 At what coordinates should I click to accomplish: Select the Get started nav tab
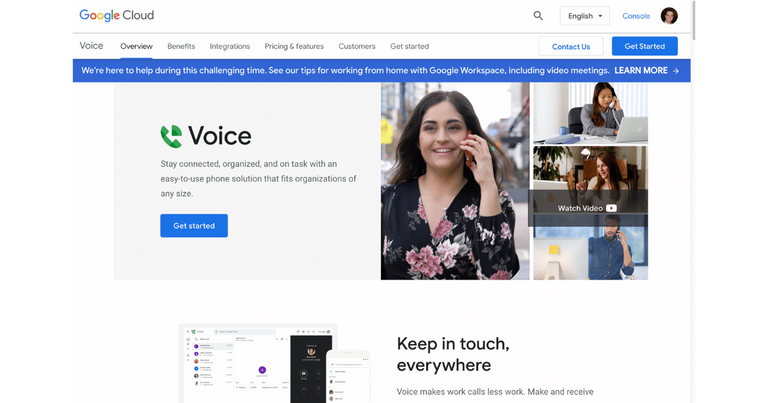pyautogui.click(x=409, y=46)
